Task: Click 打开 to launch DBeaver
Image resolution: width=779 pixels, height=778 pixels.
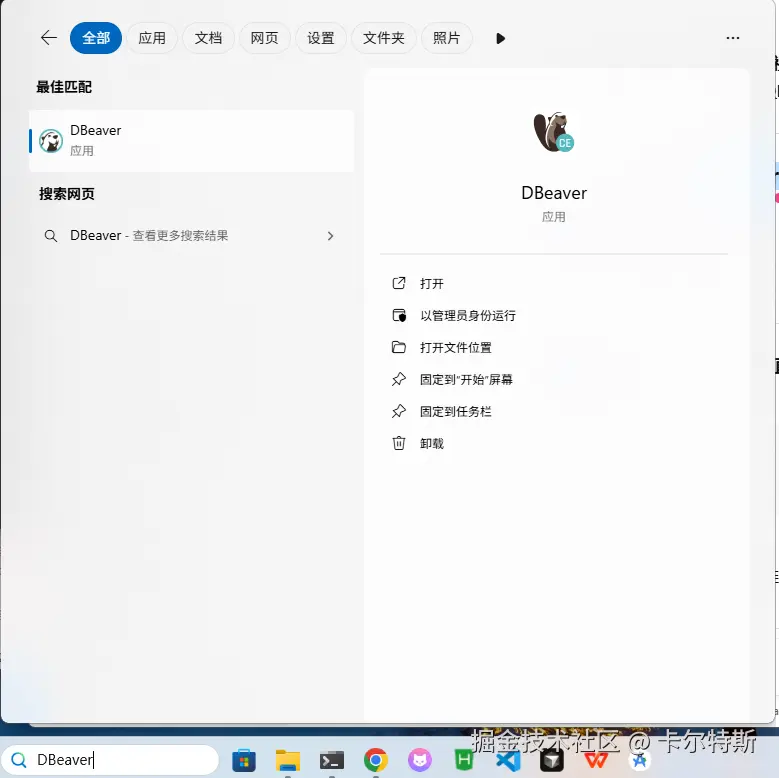Action: (432, 283)
